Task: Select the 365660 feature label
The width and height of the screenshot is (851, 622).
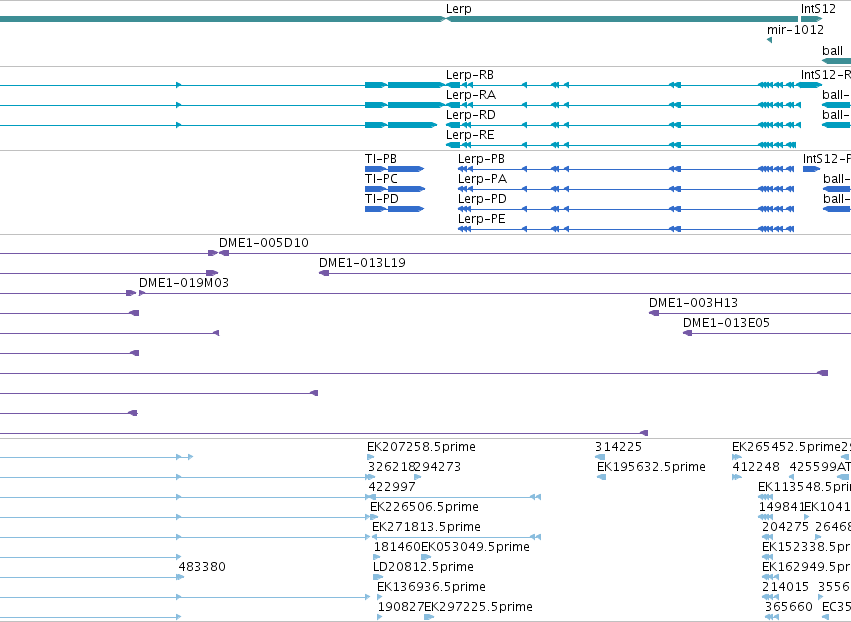Action: (789, 607)
